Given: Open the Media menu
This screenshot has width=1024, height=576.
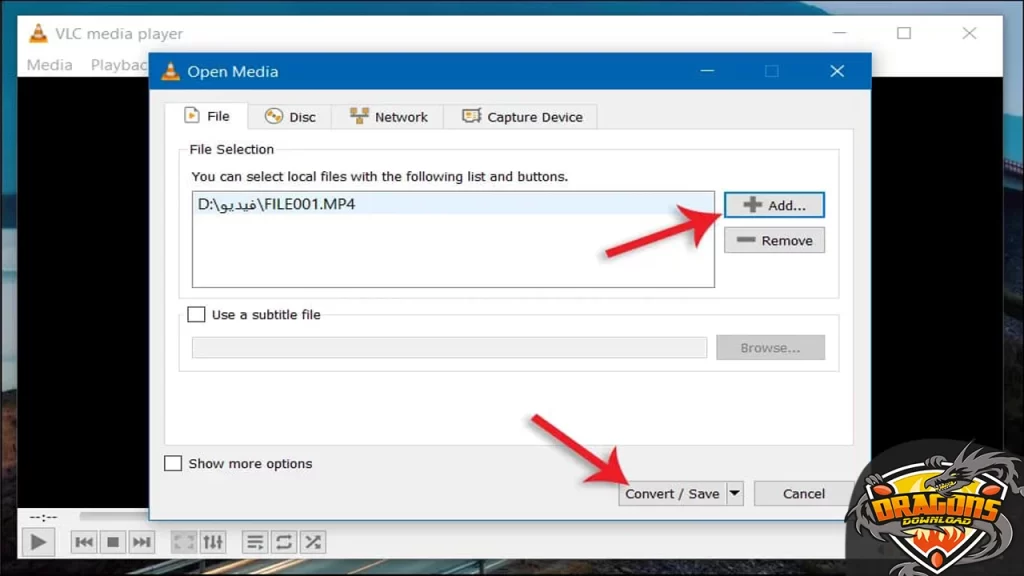Looking at the screenshot, I should coord(49,65).
